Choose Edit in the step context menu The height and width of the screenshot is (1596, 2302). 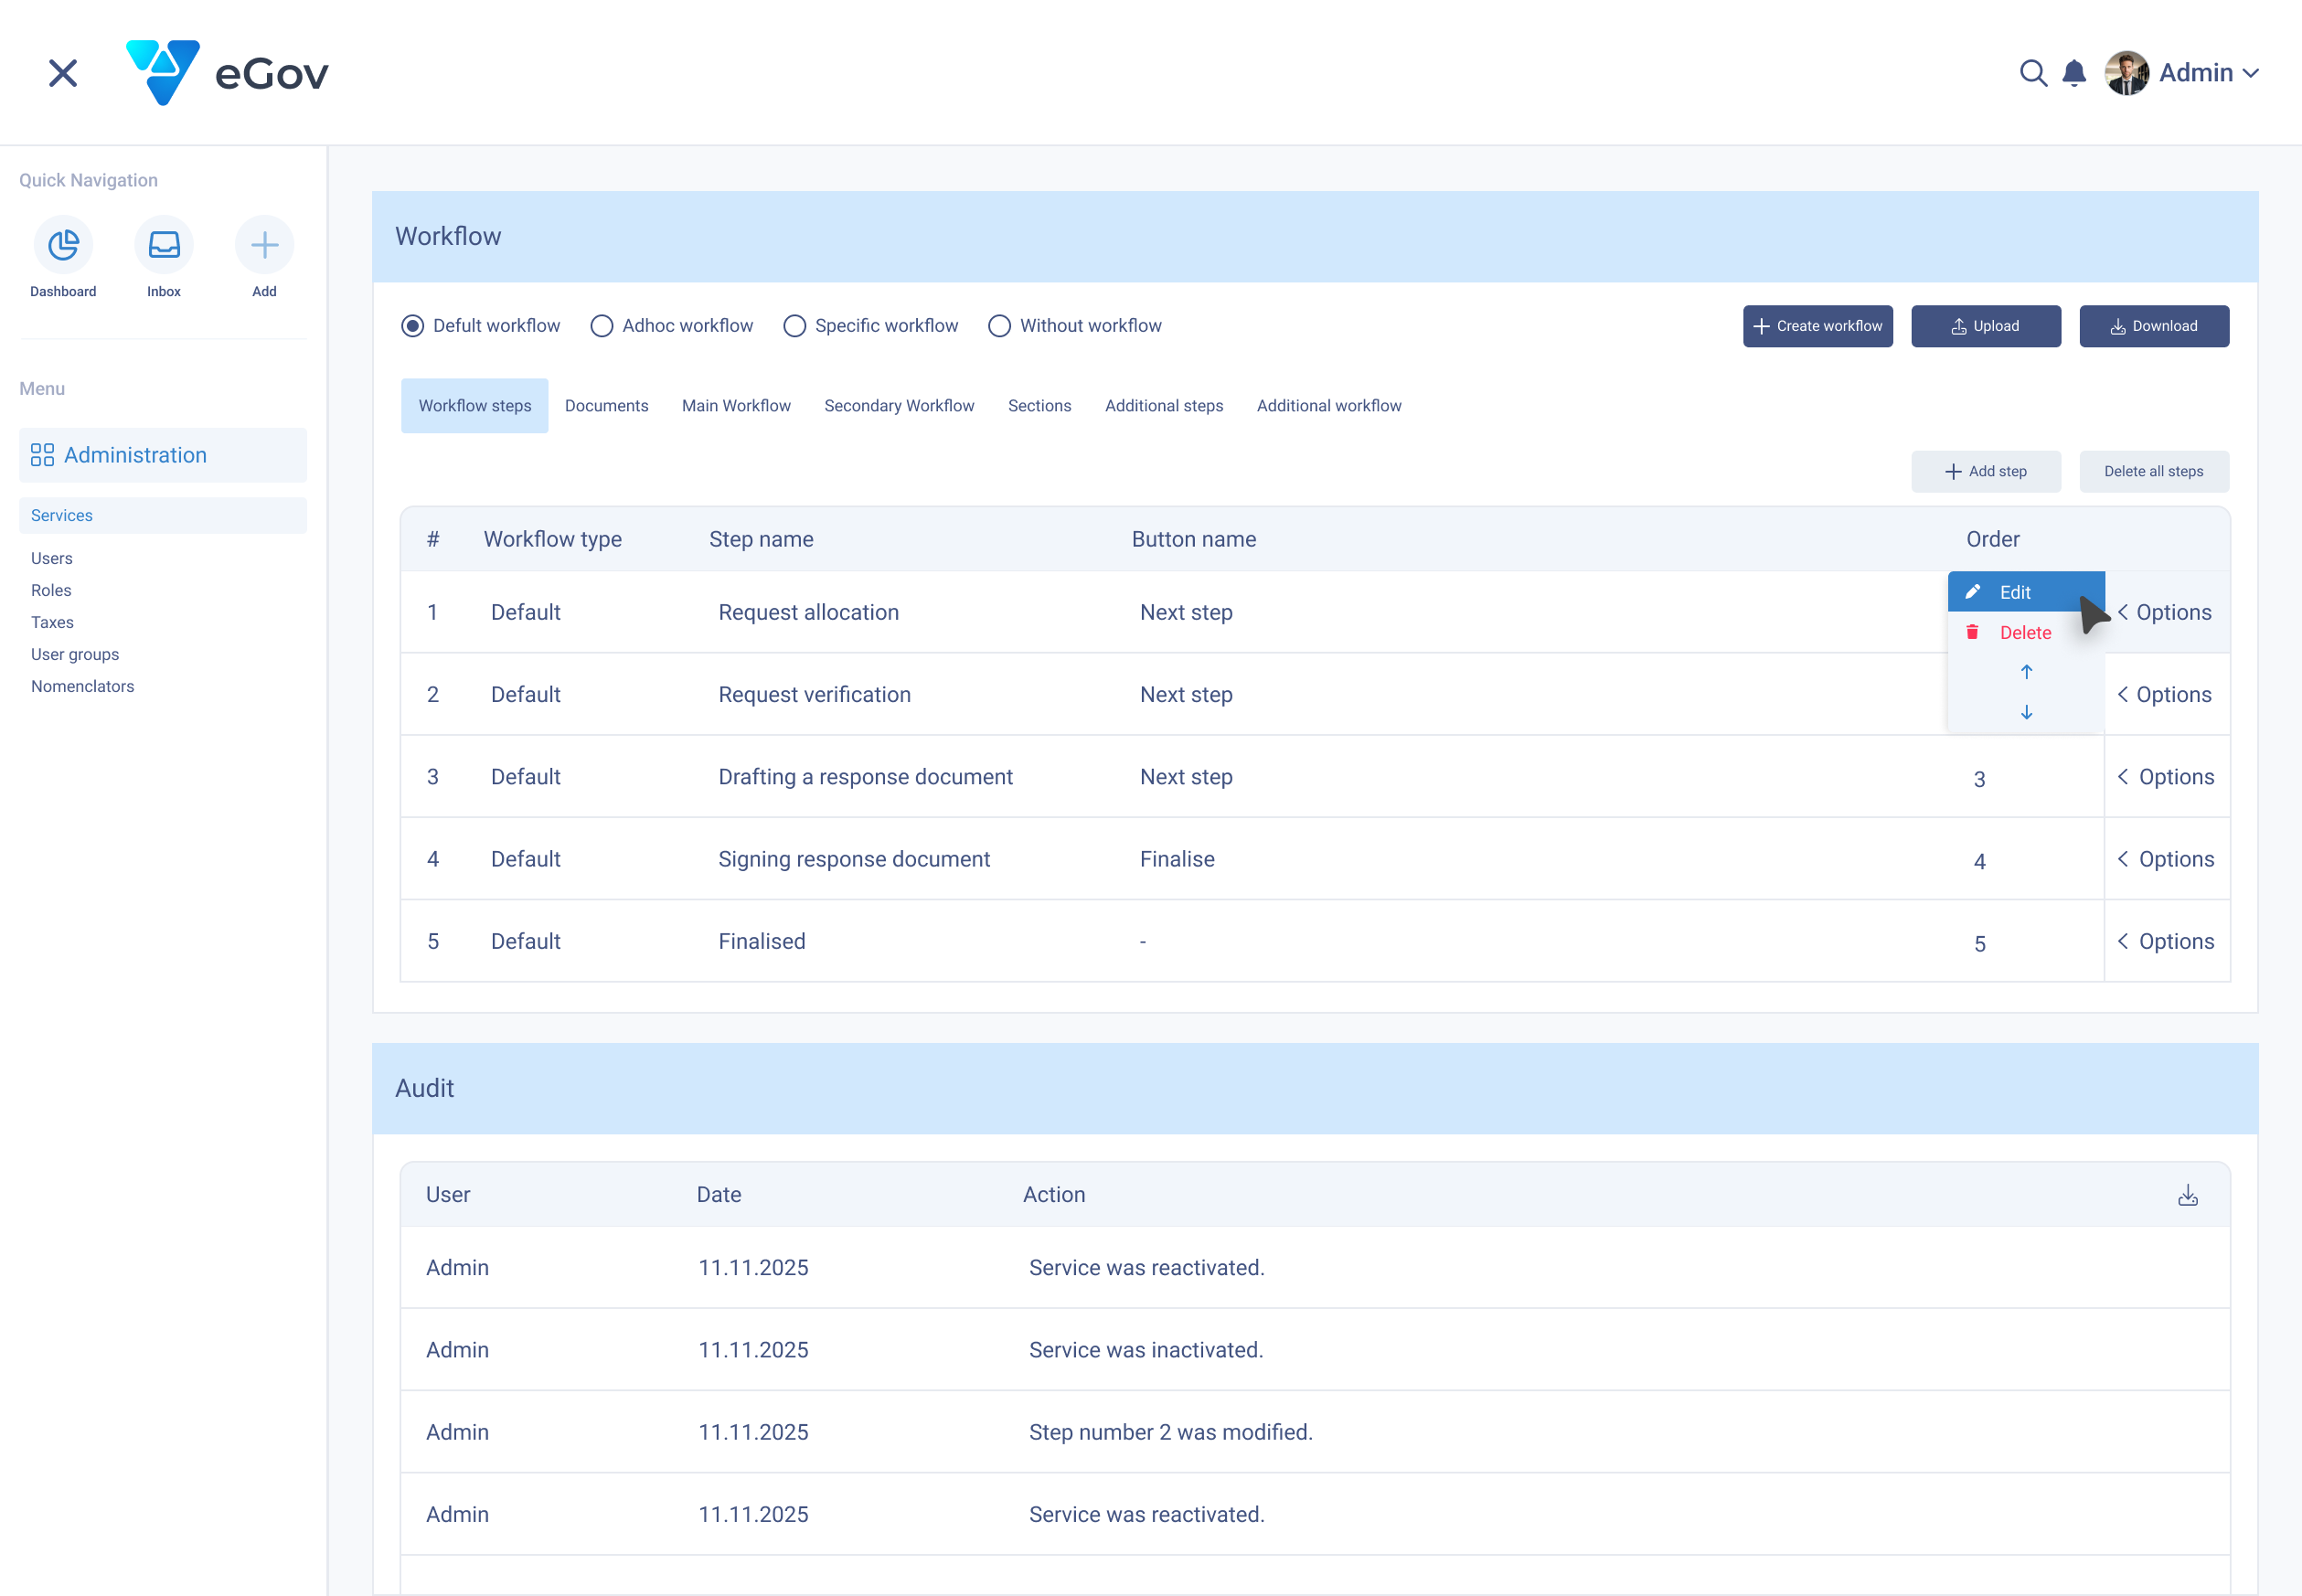pyautogui.click(x=2014, y=592)
